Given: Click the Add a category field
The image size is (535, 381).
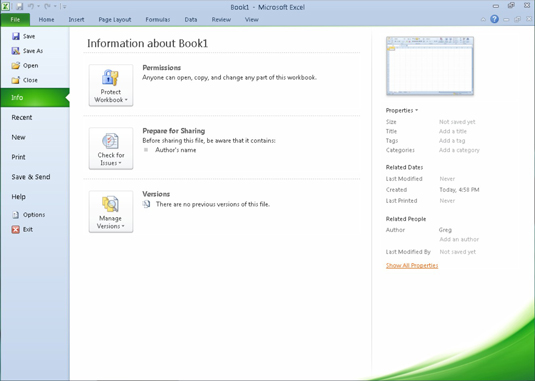Looking at the screenshot, I should point(459,150).
